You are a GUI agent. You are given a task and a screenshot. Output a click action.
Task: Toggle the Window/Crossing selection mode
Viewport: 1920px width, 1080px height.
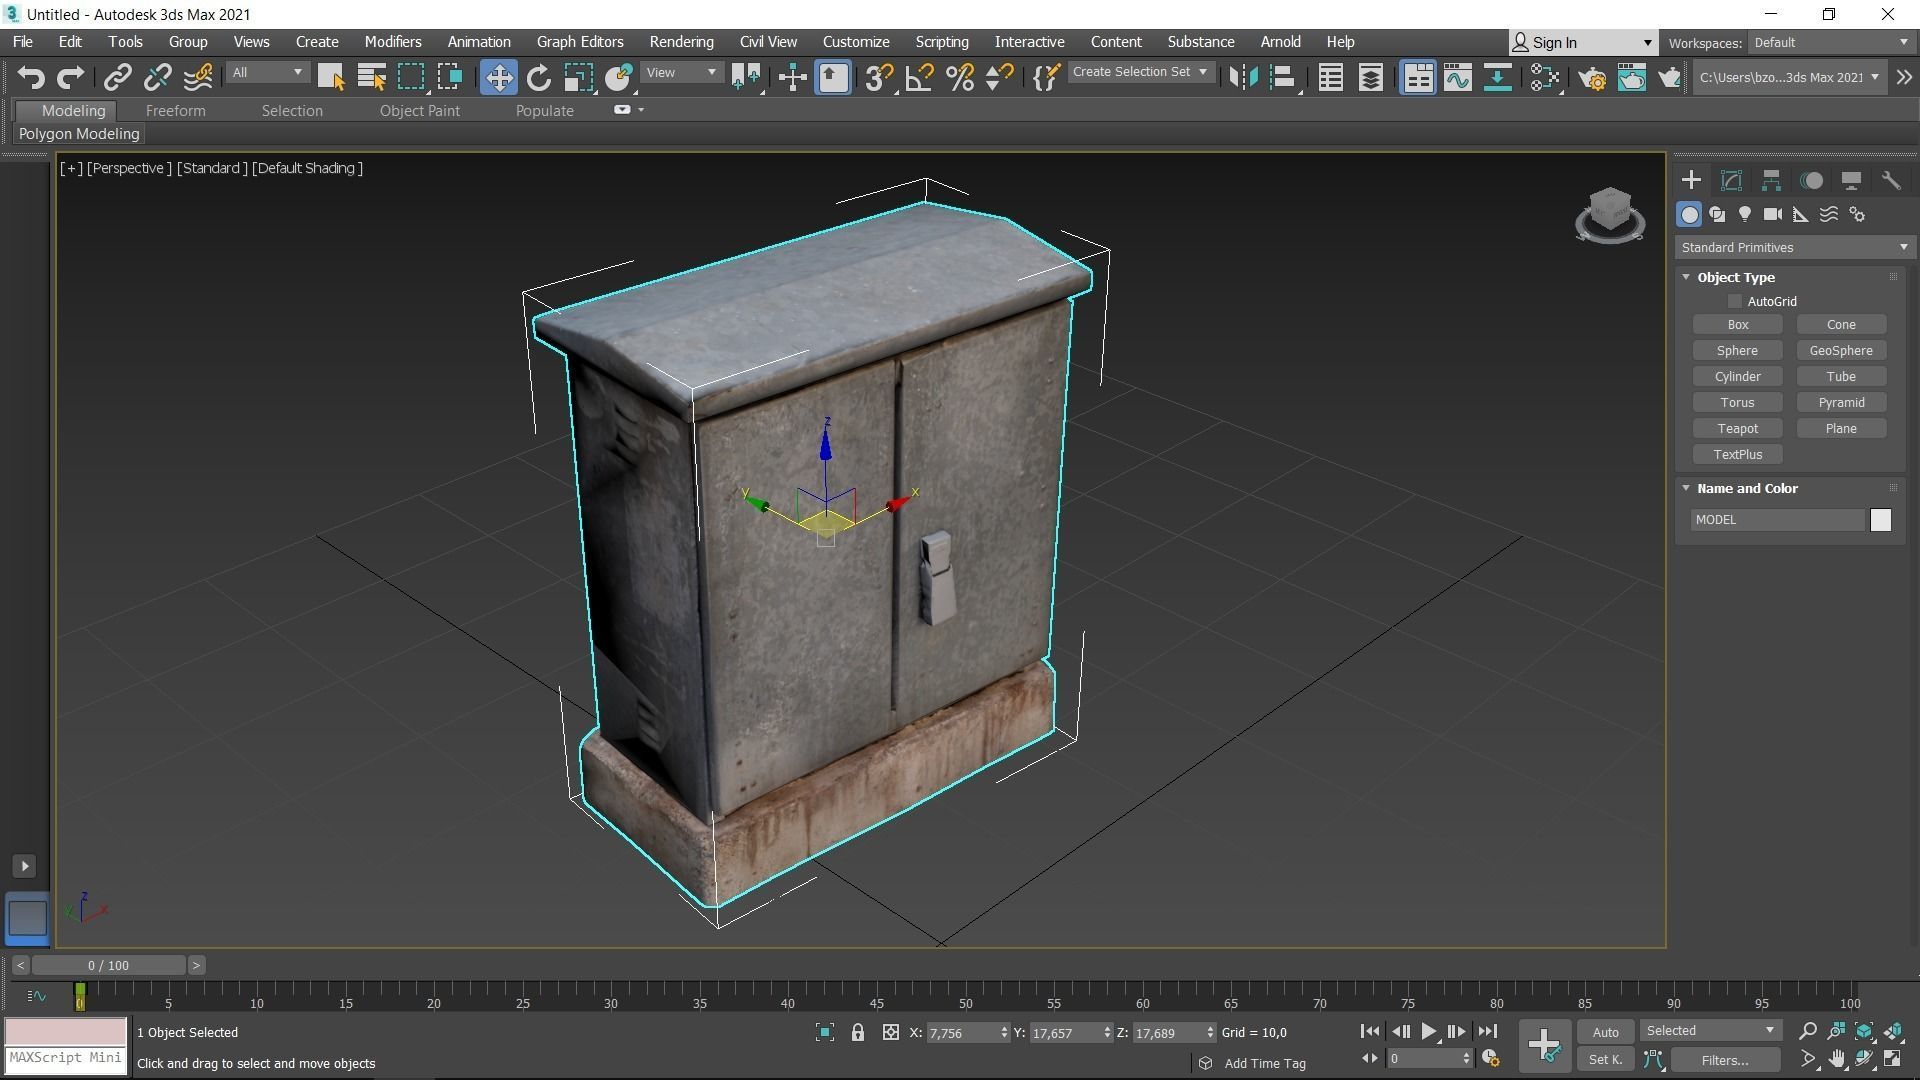450,77
